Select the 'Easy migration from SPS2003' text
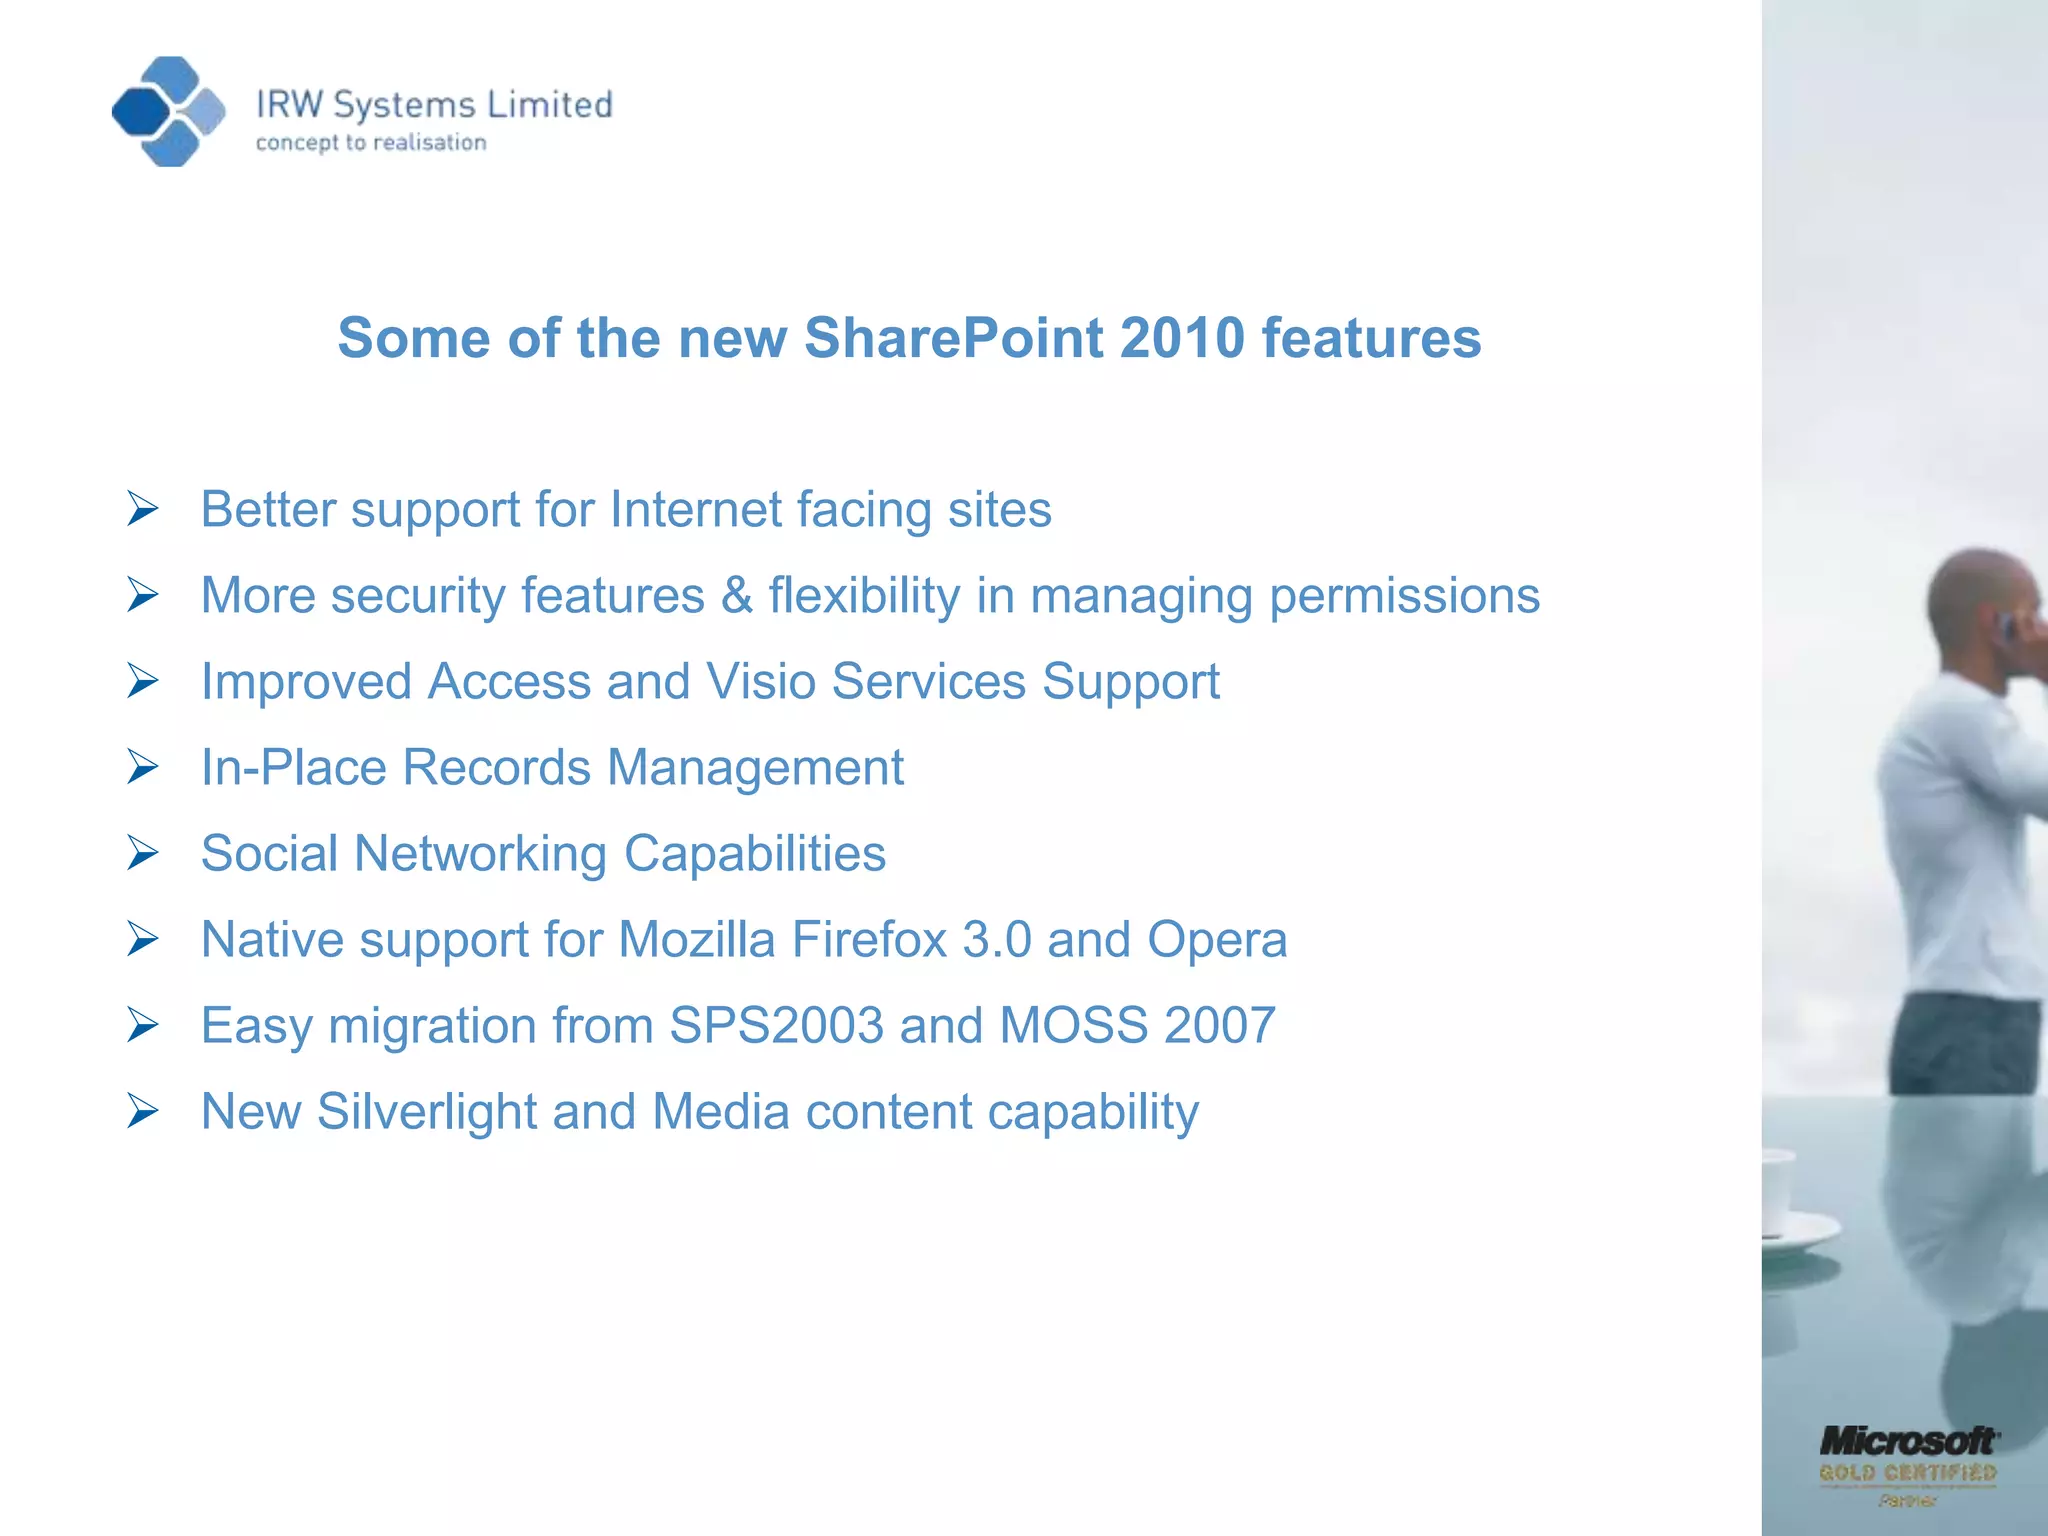 (738, 1026)
